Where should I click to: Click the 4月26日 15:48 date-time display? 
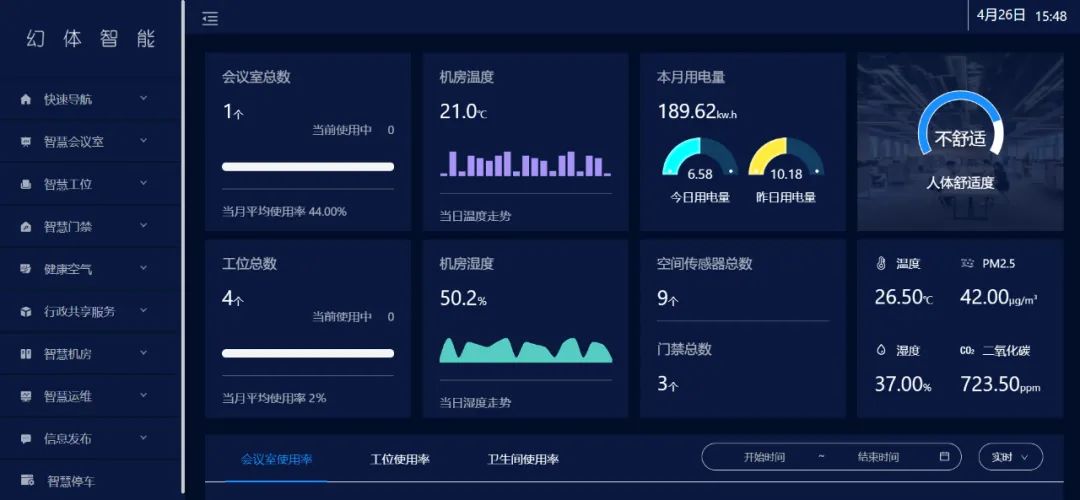[1021, 16]
